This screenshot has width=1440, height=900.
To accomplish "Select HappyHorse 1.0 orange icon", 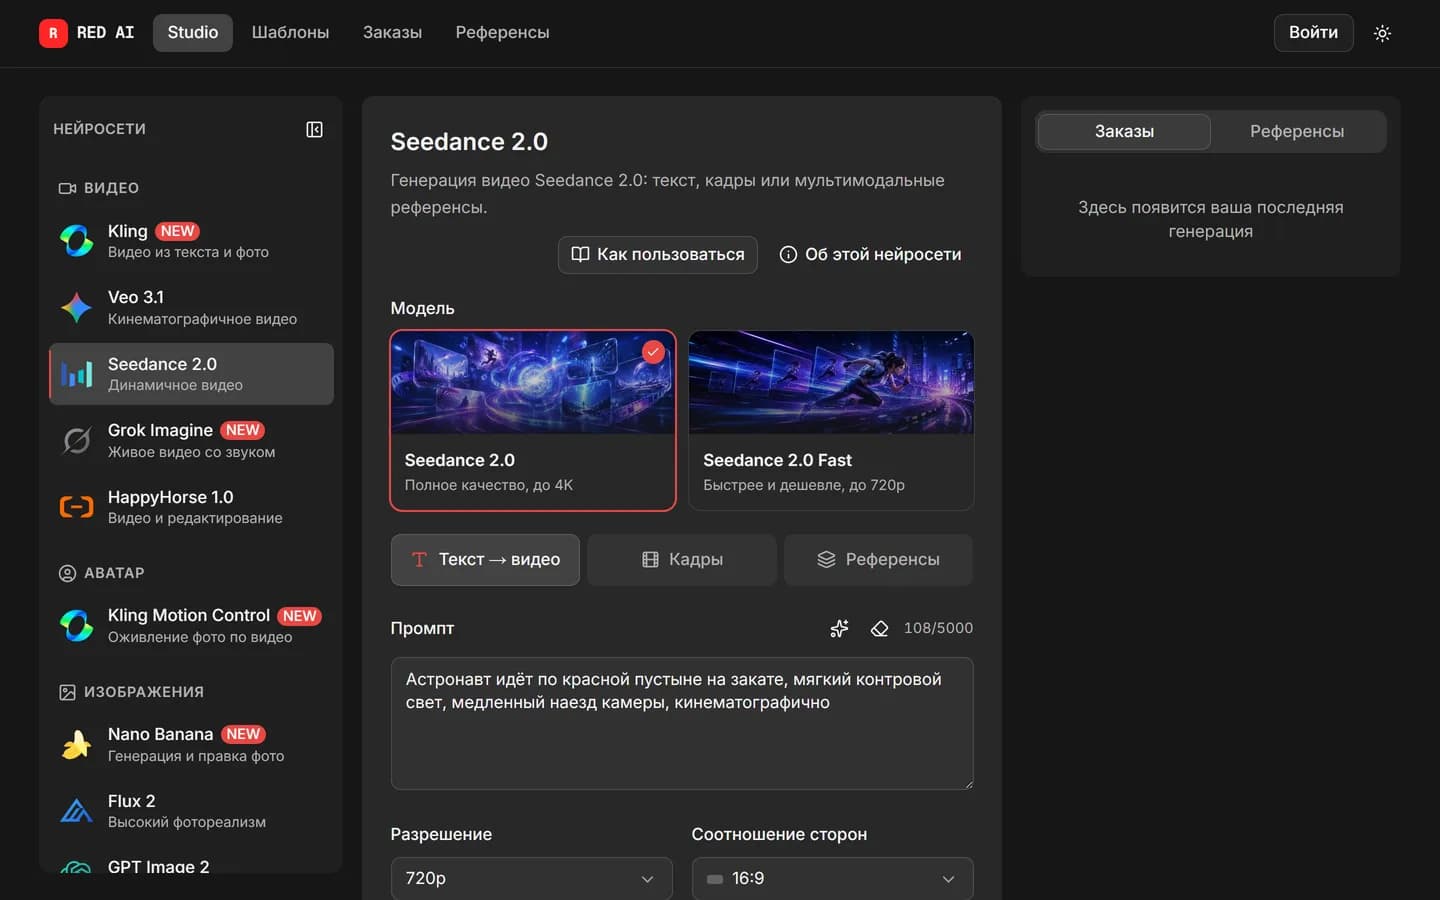I will pyautogui.click(x=76, y=507).
